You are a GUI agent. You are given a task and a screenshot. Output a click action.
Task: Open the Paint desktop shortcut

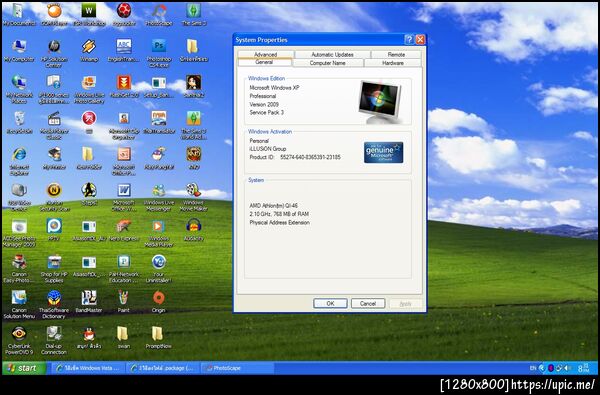pyautogui.click(x=124, y=302)
